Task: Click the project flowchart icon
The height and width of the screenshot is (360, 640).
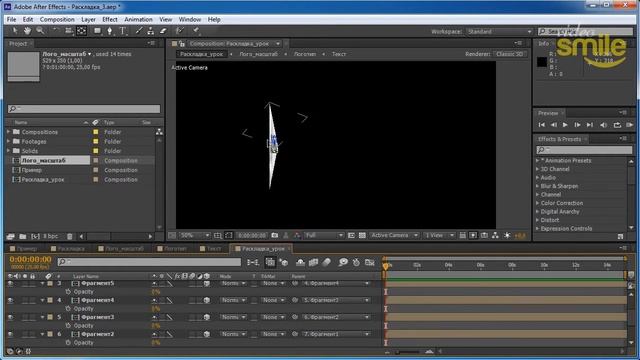Action: pos(159,131)
